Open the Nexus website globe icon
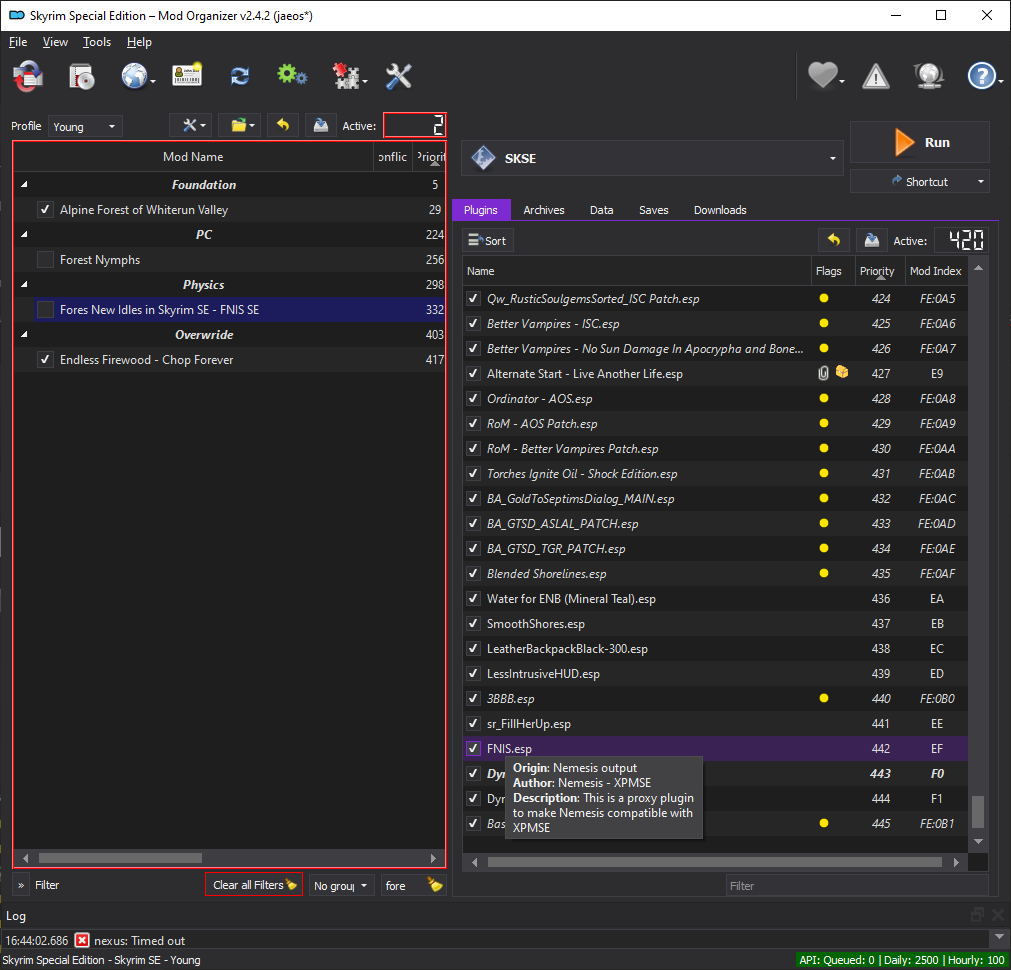1011x970 pixels. (134, 76)
